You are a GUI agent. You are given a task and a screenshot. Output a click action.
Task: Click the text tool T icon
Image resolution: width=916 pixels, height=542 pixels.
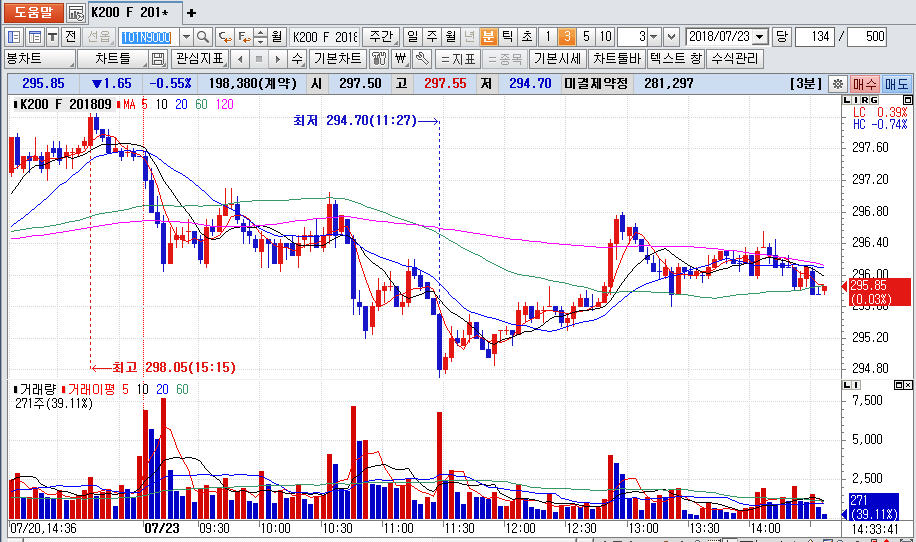(x=52, y=36)
